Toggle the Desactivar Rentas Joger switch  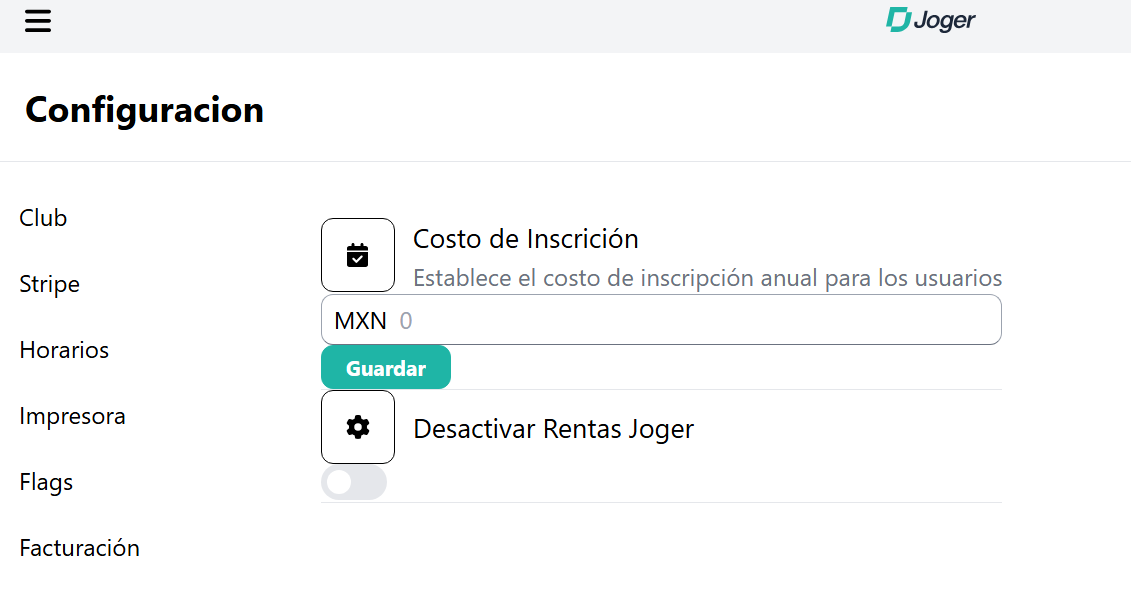354,483
